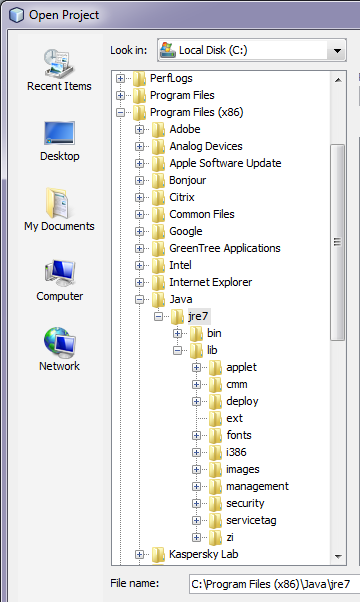
Task: Expand the Analog Devices node
Action: click(x=139, y=146)
